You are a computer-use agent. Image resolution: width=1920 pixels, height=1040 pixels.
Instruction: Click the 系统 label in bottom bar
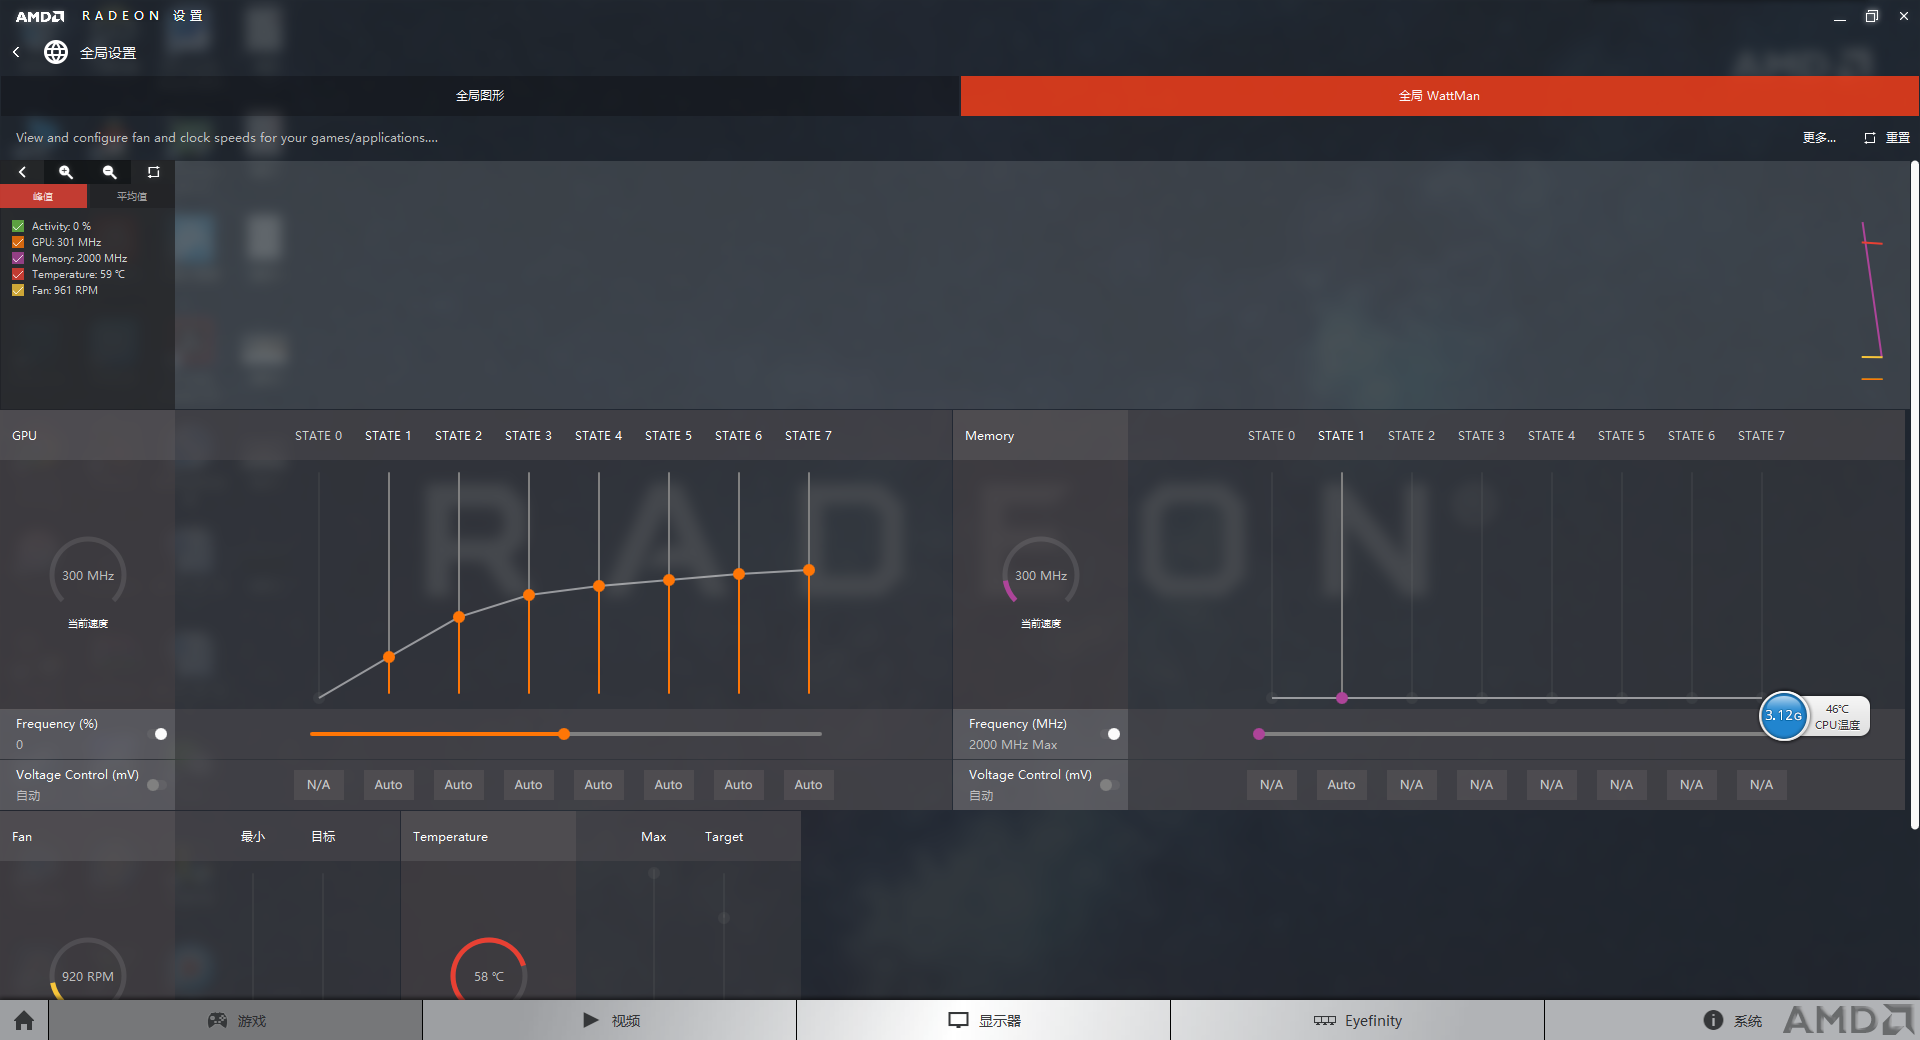(x=1748, y=1020)
